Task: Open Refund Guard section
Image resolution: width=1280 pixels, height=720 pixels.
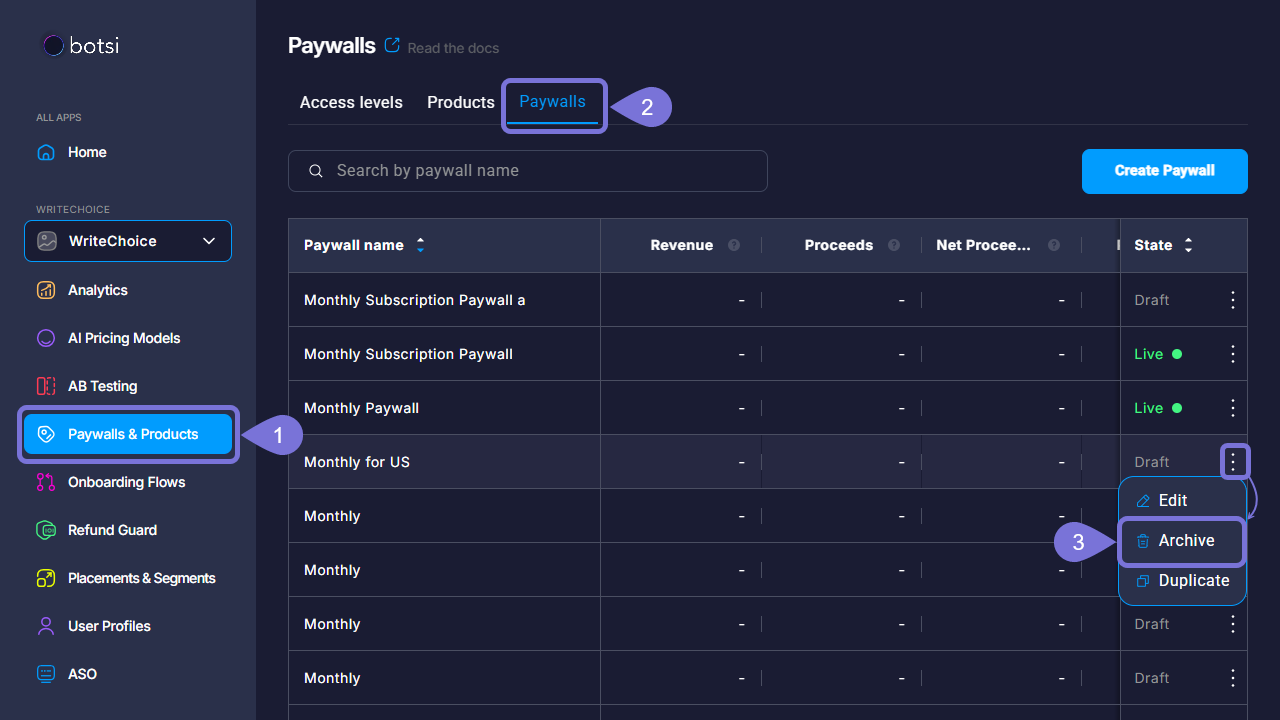Action: pyautogui.click(x=112, y=530)
